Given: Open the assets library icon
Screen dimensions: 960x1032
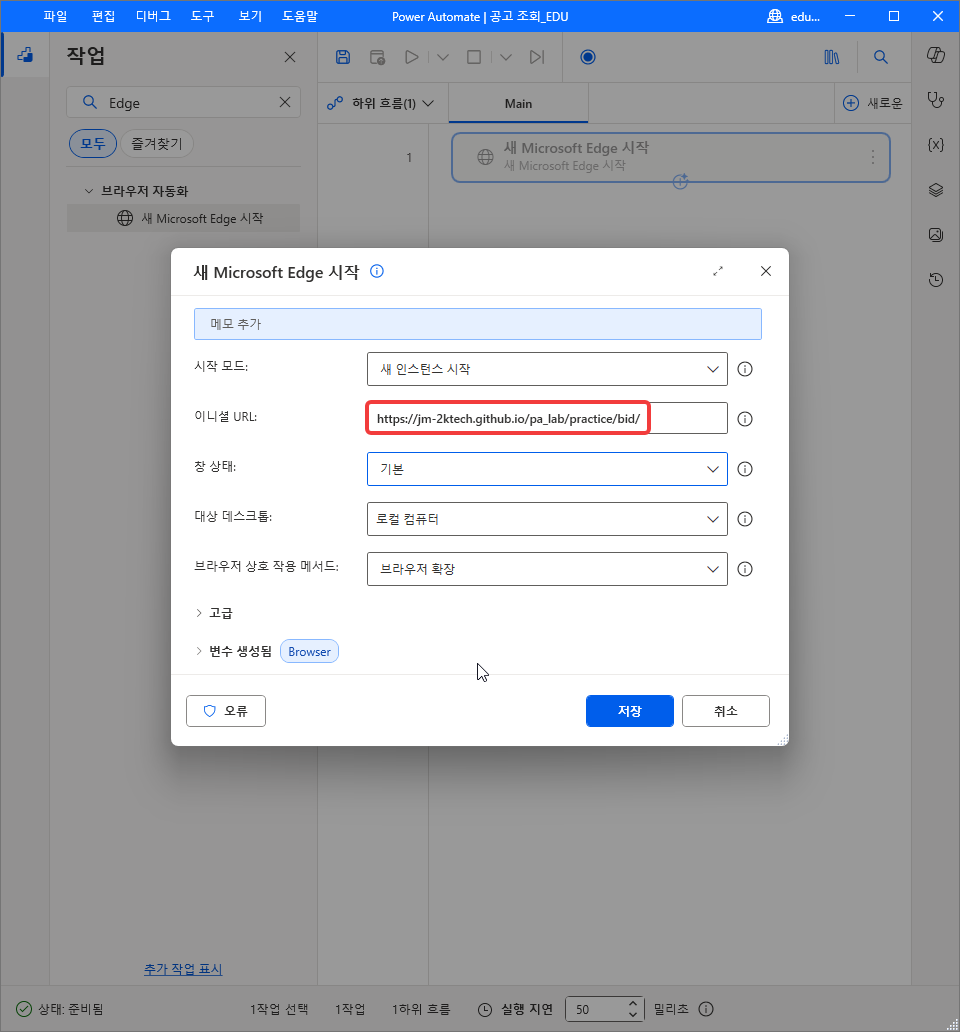Looking at the screenshot, I should pyautogui.click(x=832, y=57).
